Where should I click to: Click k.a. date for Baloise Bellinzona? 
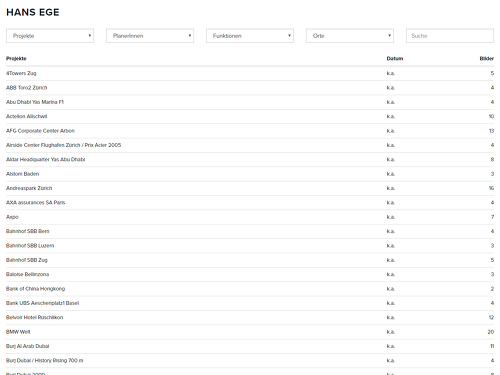391,274
